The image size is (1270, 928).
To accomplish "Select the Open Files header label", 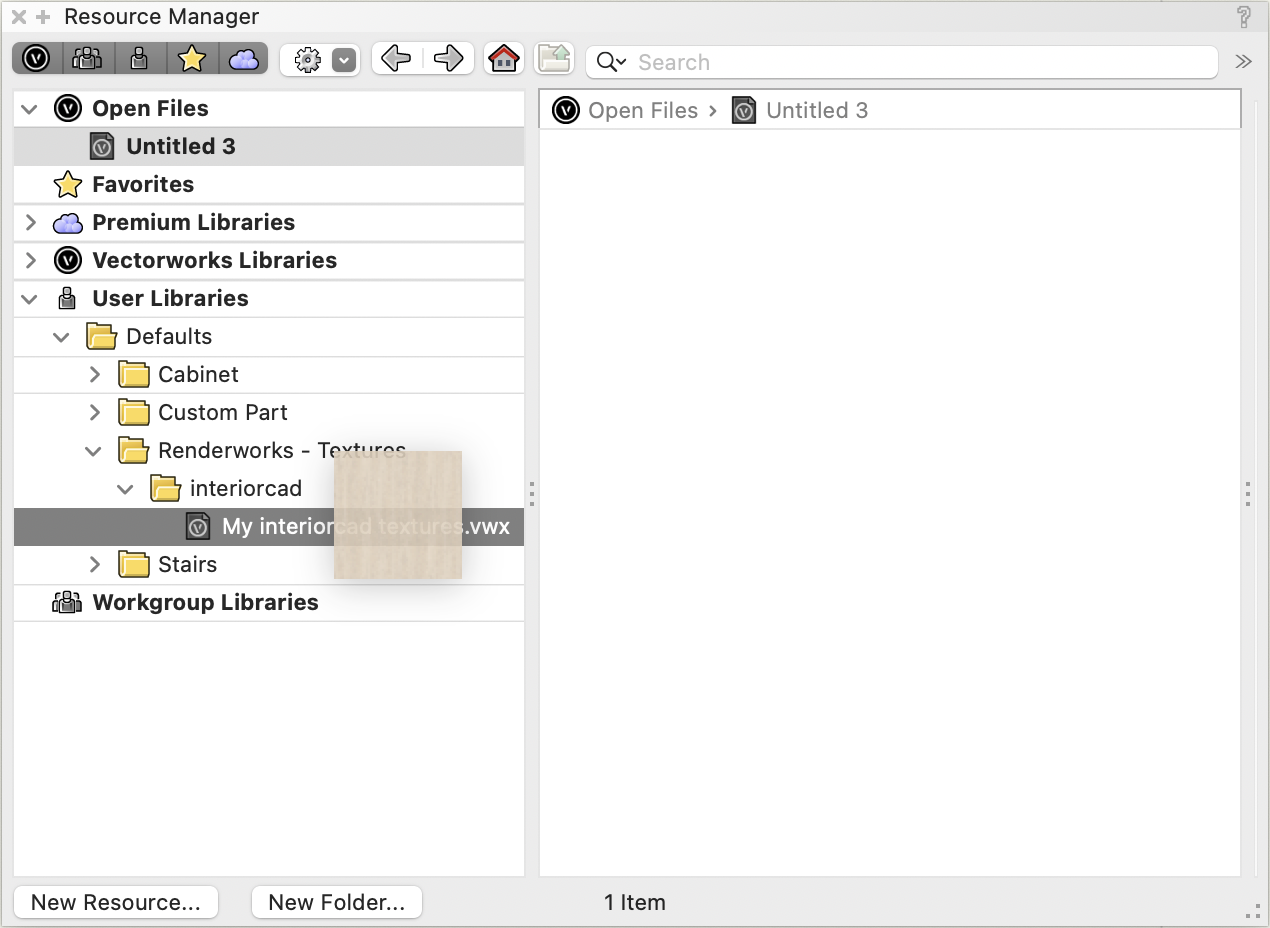I will (x=150, y=108).
